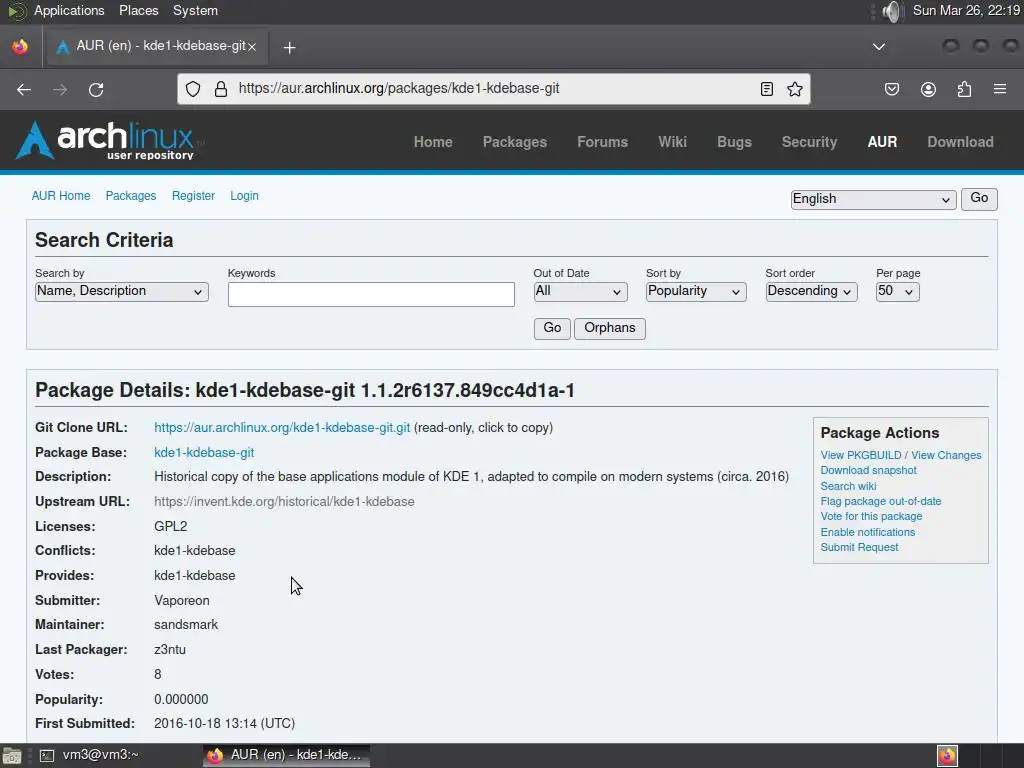Click View Changes link
Image resolution: width=1024 pixels, height=768 pixels.
point(946,455)
